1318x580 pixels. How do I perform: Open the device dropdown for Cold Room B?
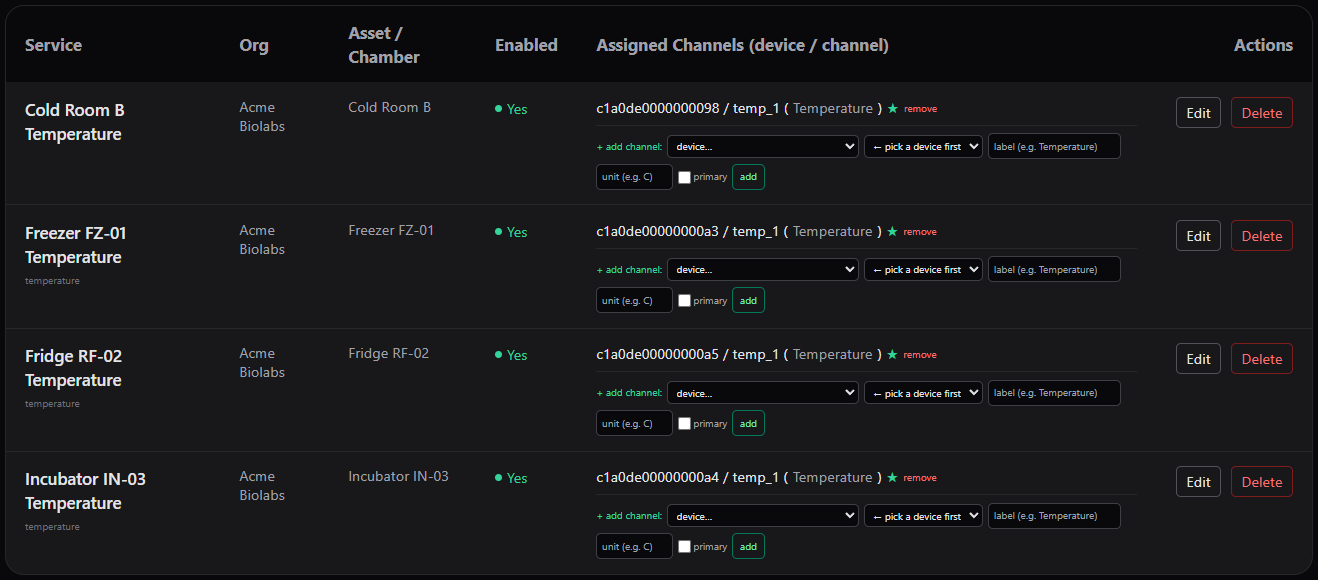click(x=763, y=146)
